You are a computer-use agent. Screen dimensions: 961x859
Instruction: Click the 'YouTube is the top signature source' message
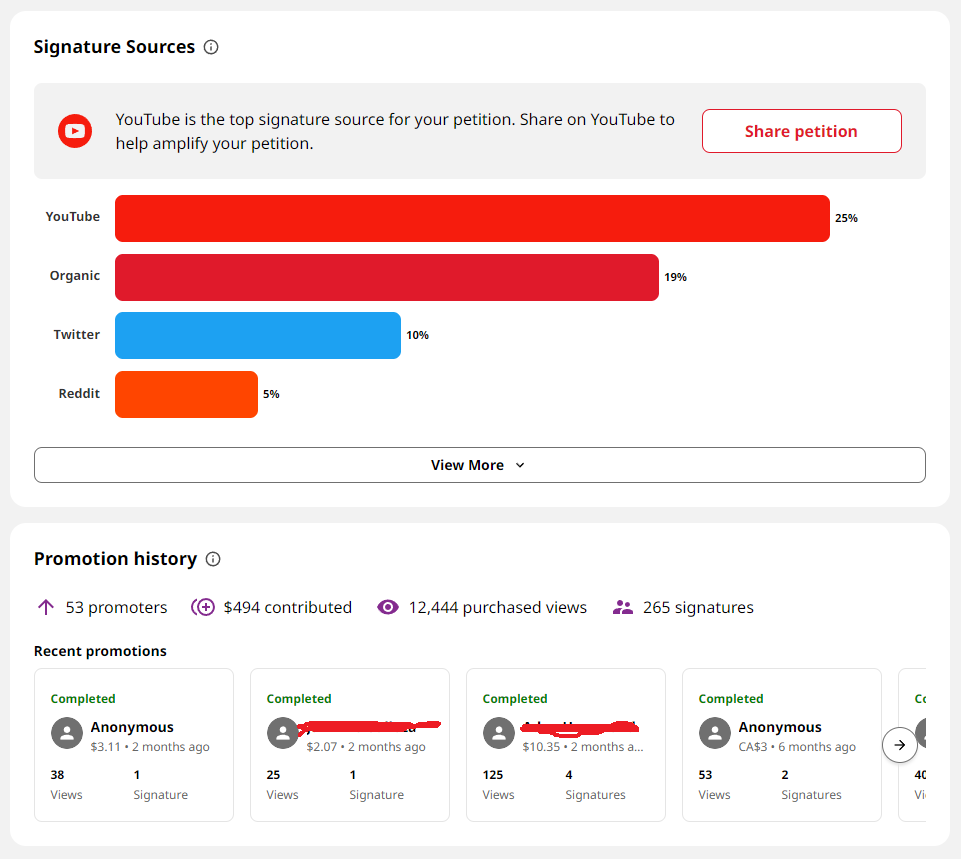[395, 131]
